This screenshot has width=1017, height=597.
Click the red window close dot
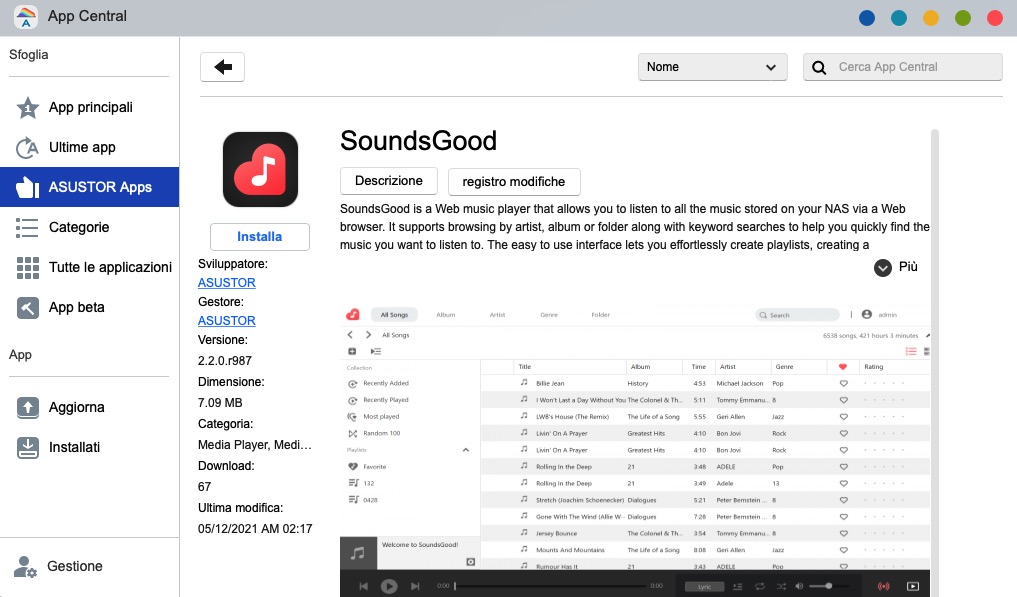point(995,18)
